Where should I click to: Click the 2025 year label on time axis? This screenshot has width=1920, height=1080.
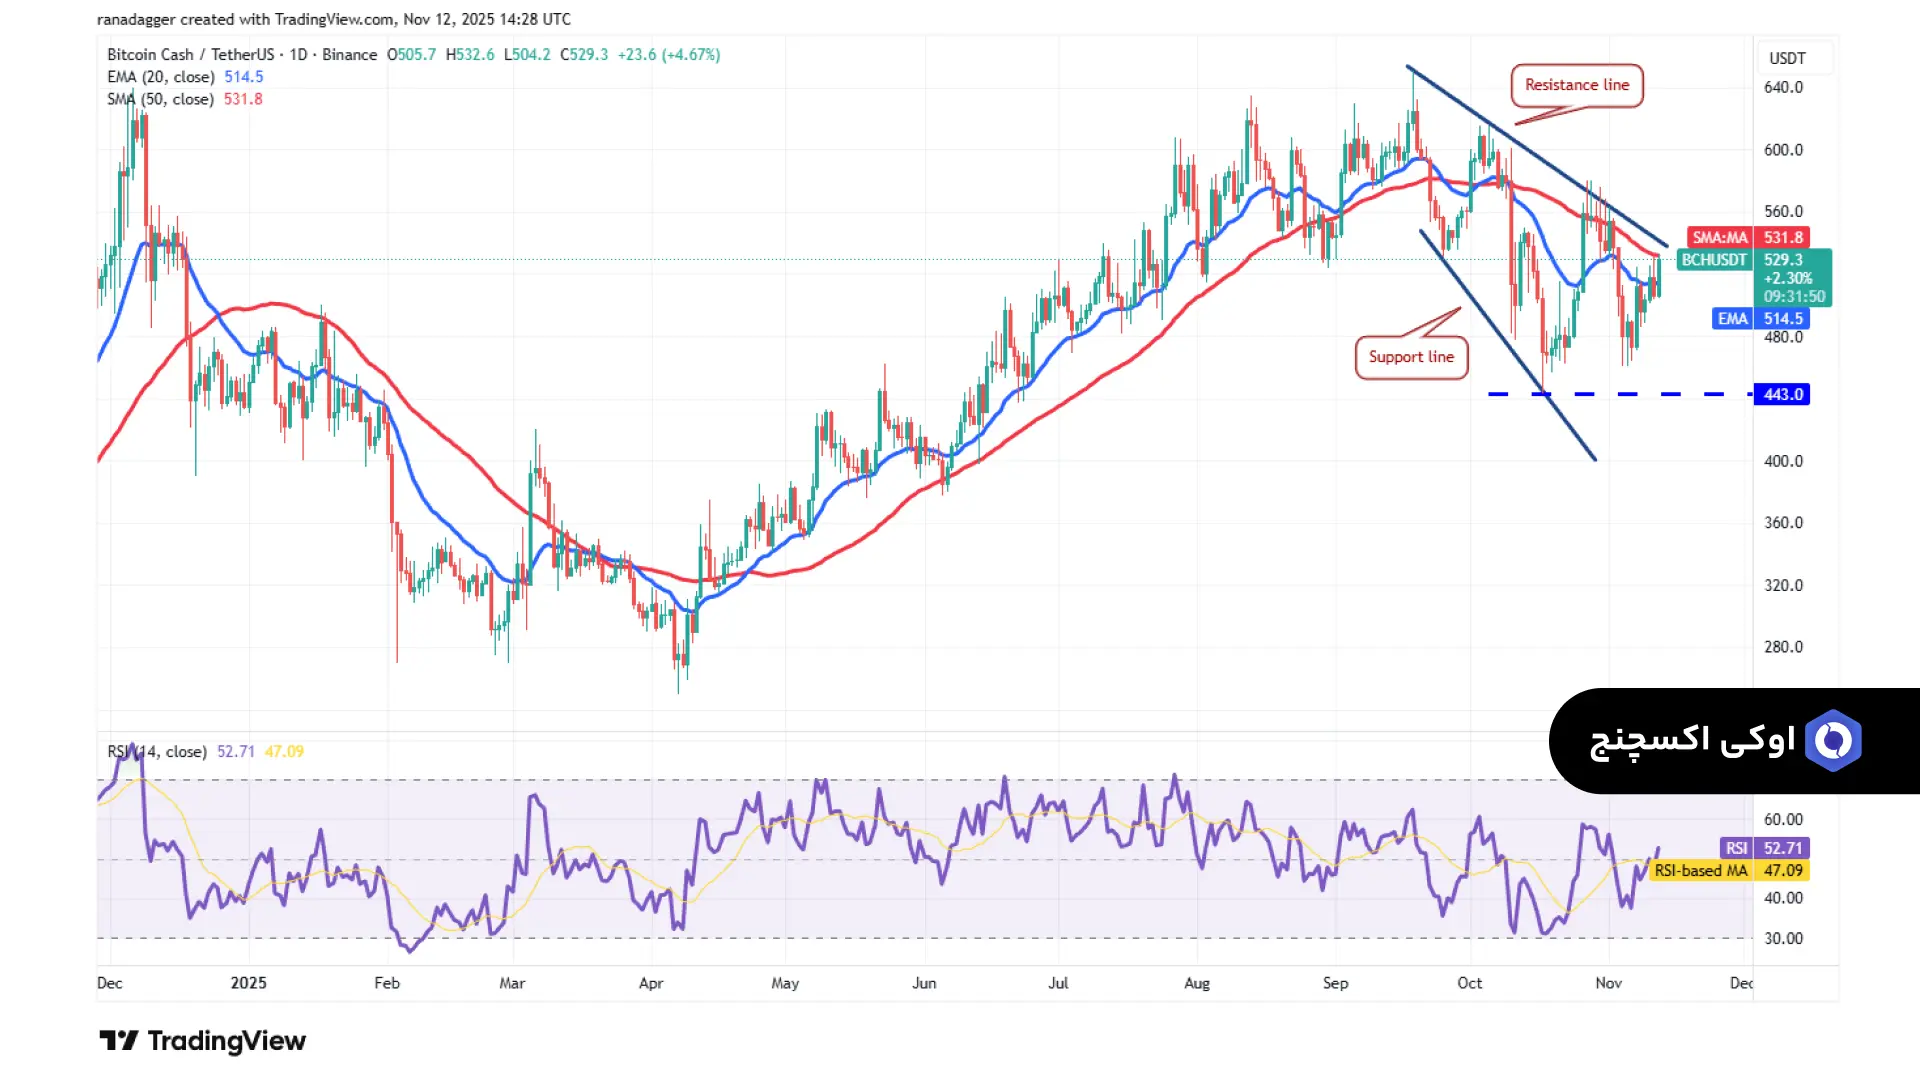pyautogui.click(x=248, y=983)
